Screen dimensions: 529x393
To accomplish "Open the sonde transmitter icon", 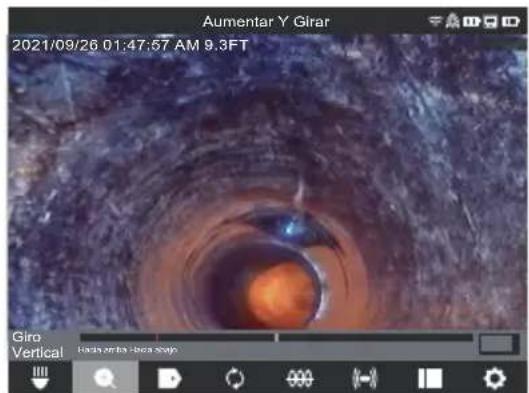I will pos(364,378).
